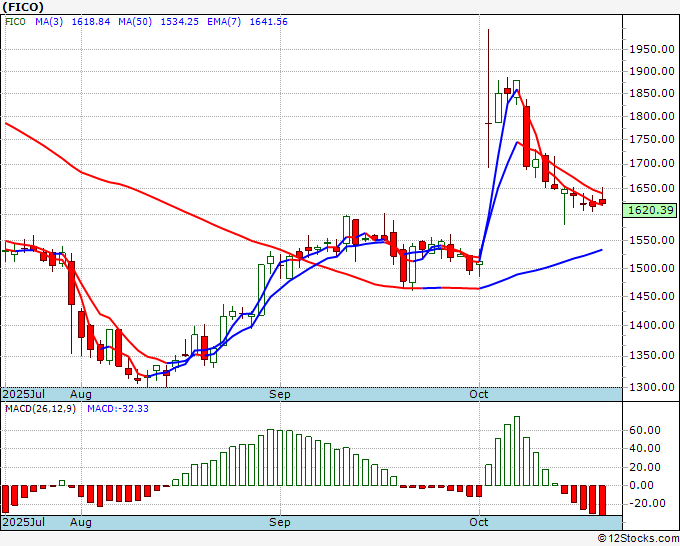Click the last red candlestick near 1620
Screen dimensions: 680x546
pyautogui.click(x=602, y=201)
